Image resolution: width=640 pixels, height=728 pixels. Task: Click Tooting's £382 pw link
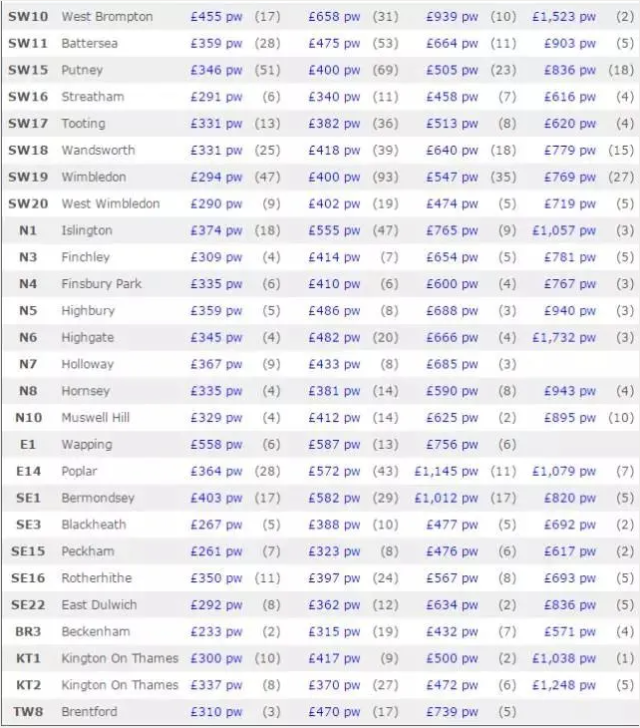335,124
